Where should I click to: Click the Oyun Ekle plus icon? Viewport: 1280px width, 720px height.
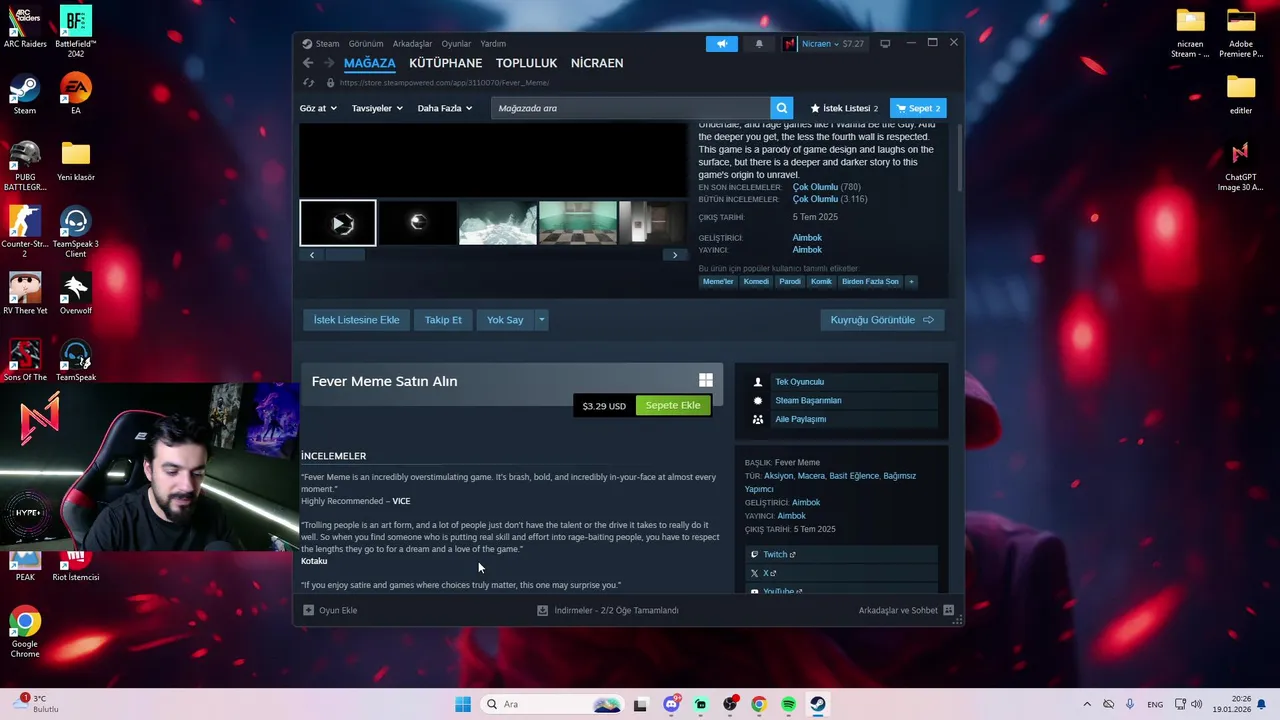tap(309, 610)
